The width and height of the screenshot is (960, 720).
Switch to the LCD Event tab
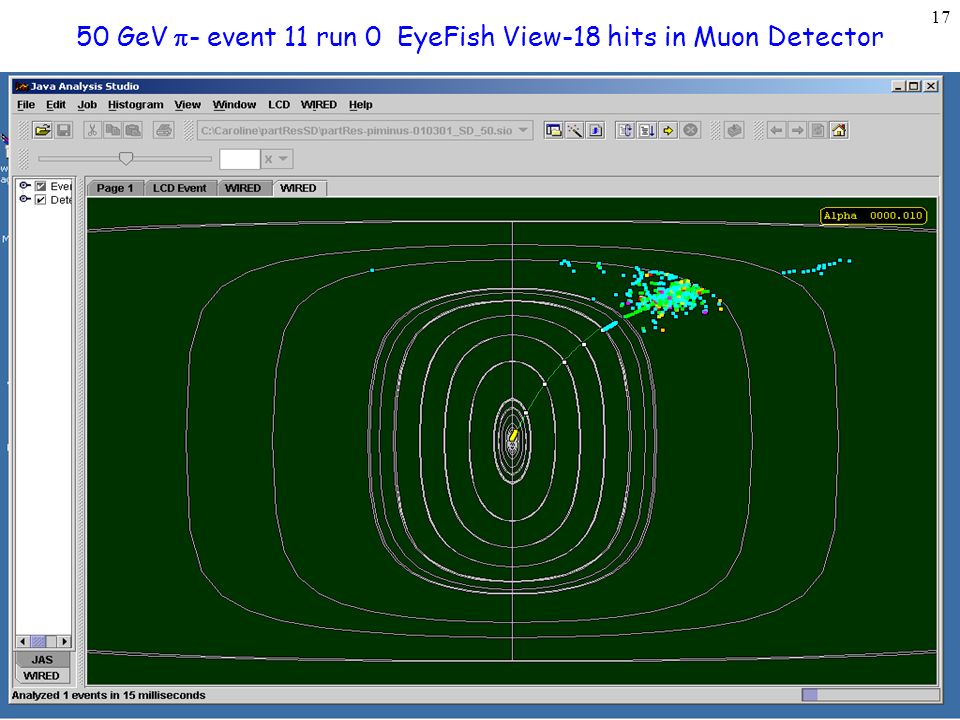(x=179, y=189)
